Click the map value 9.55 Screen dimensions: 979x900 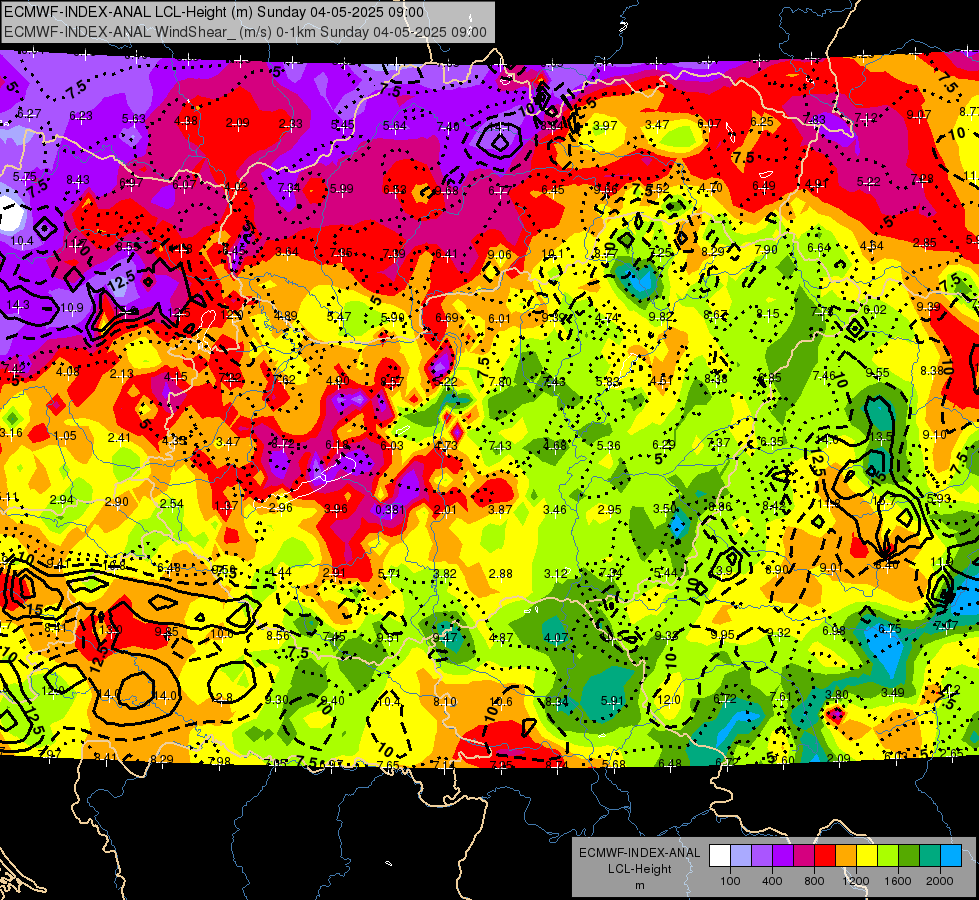(877, 373)
